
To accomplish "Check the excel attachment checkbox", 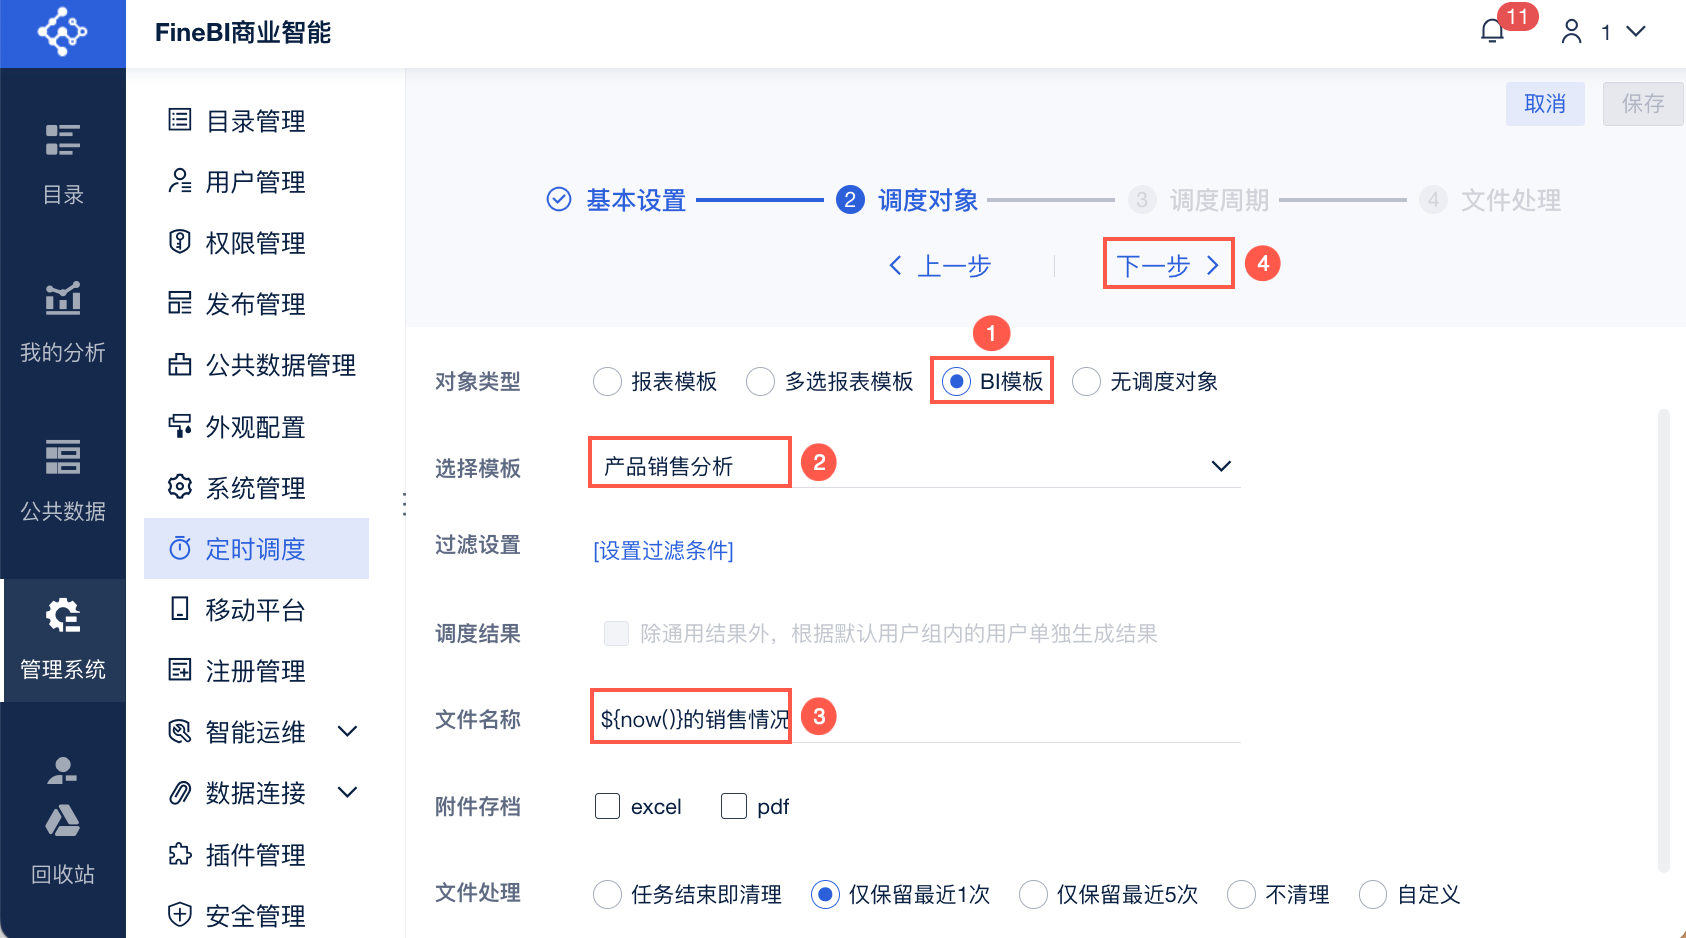I will point(608,806).
